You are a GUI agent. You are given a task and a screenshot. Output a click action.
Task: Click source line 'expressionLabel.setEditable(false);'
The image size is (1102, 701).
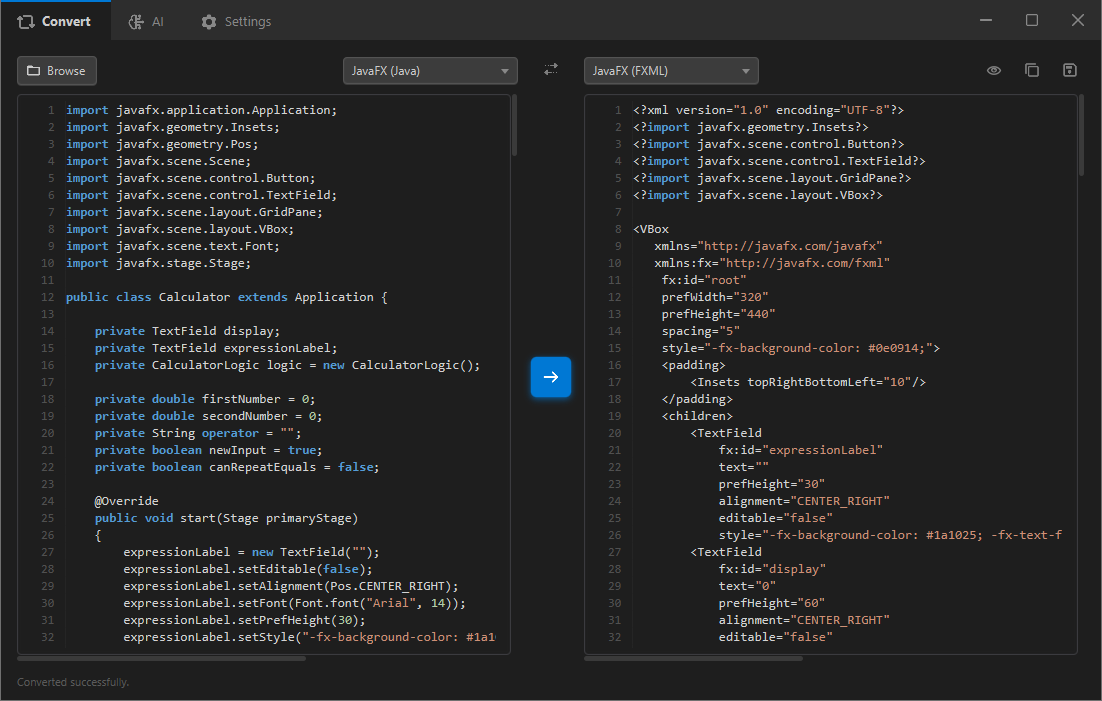coord(248,569)
